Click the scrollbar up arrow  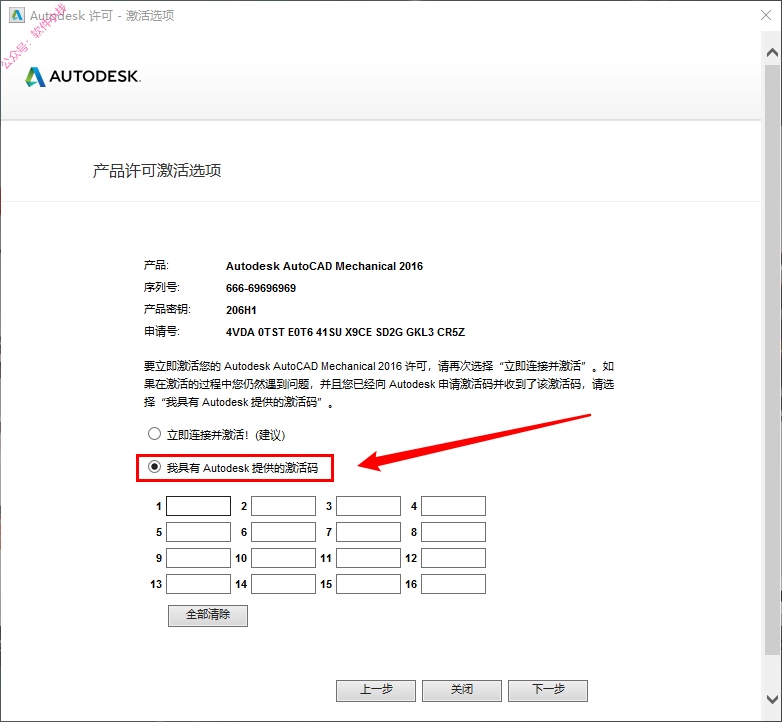pyautogui.click(x=772, y=52)
